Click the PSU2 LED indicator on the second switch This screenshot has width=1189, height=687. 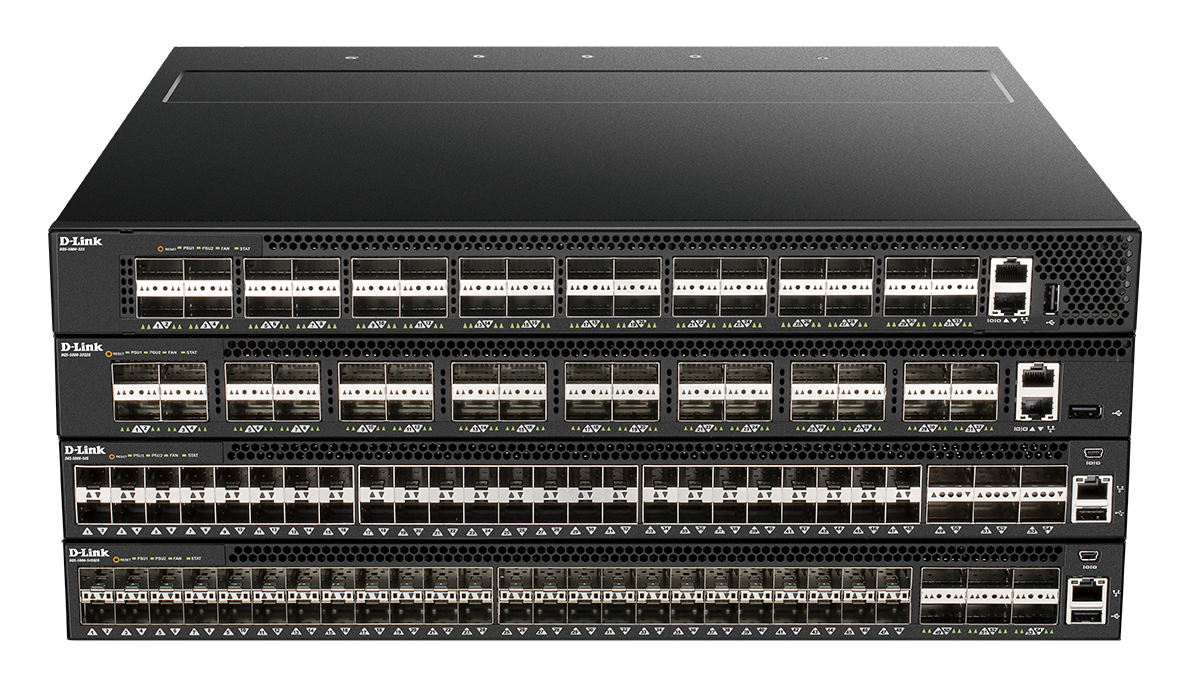144,352
